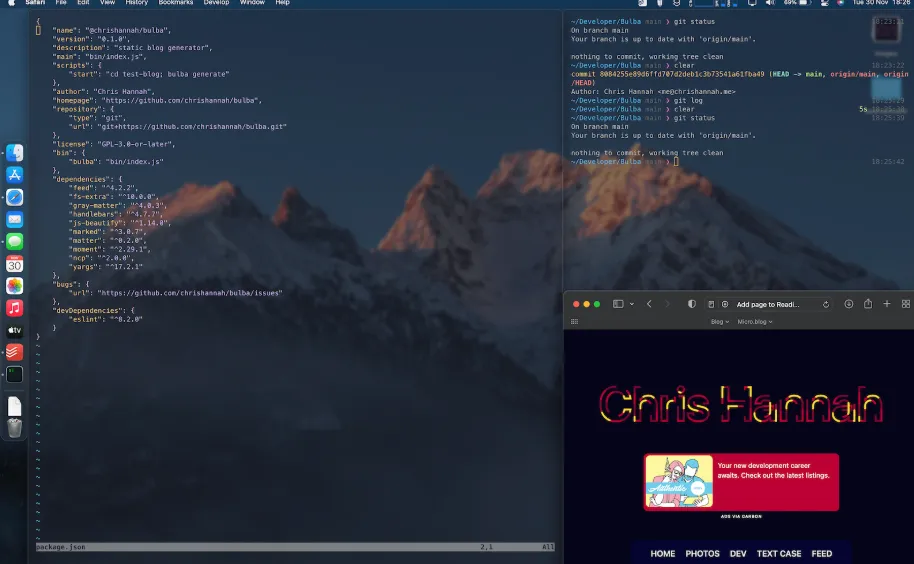Open the File menu
The width and height of the screenshot is (914, 564).
click(x=61, y=2)
